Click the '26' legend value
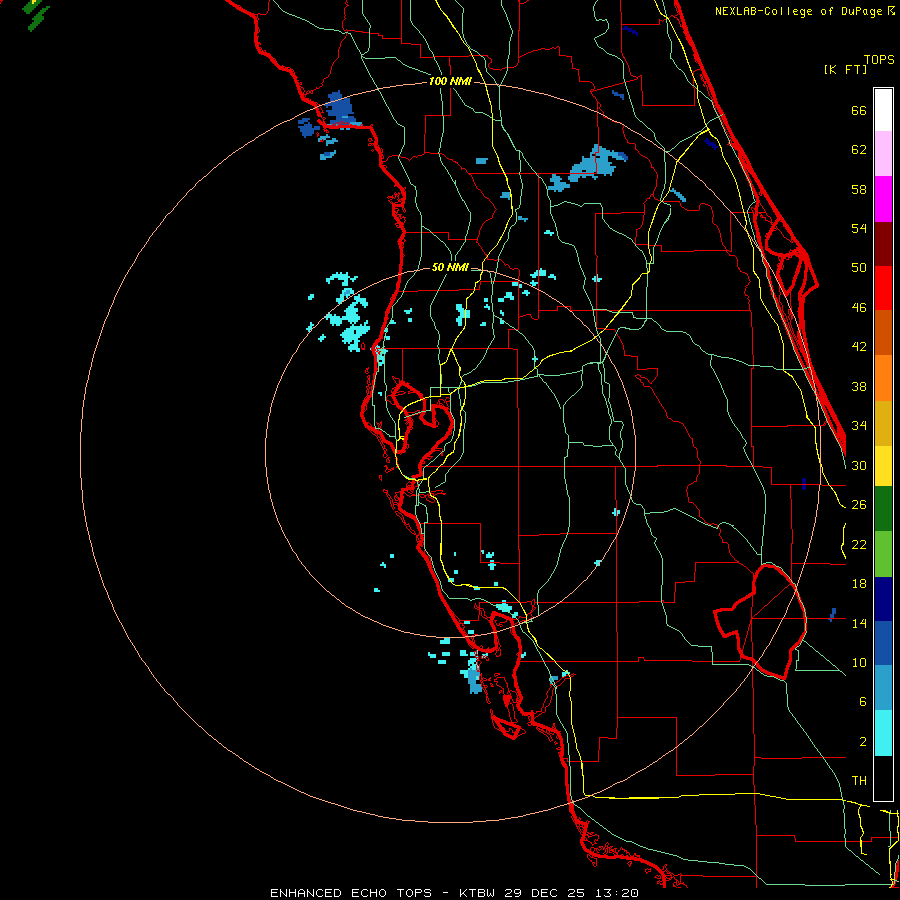 859,505
